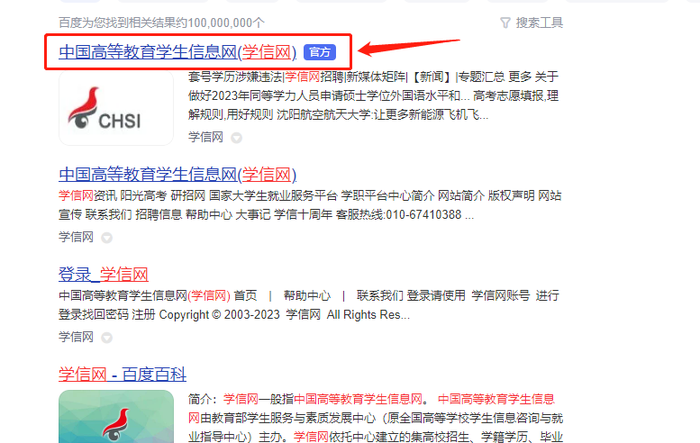Click first result snippet about 套号学历涉嫌违法
The width and height of the screenshot is (700, 443).
point(373,96)
